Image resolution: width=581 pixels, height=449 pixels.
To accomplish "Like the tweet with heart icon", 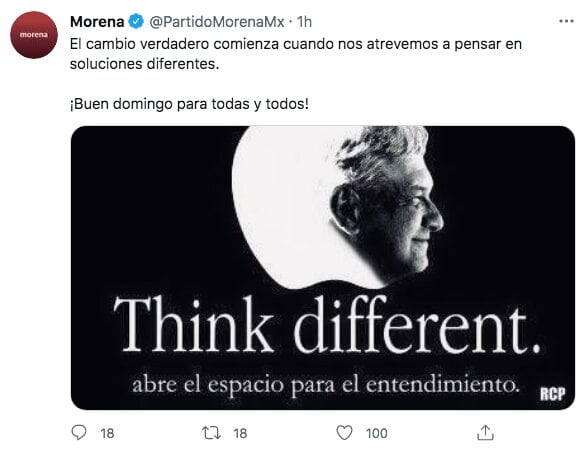I will pos(344,433).
